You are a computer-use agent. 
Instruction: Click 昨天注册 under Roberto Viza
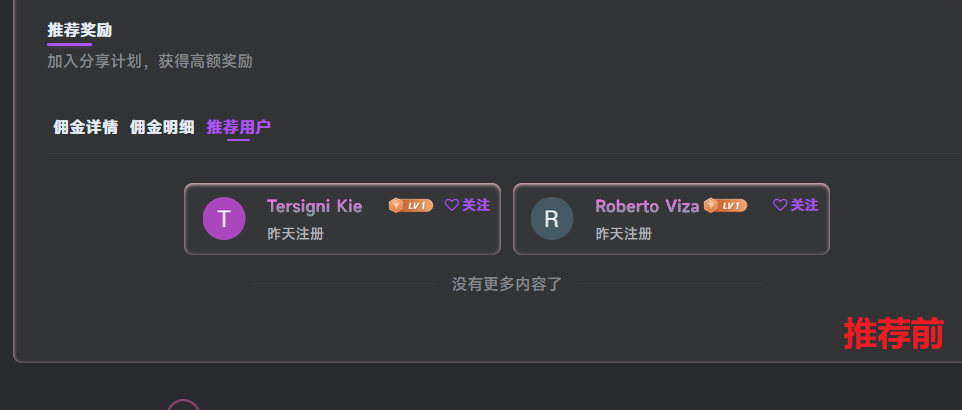[624, 234]
